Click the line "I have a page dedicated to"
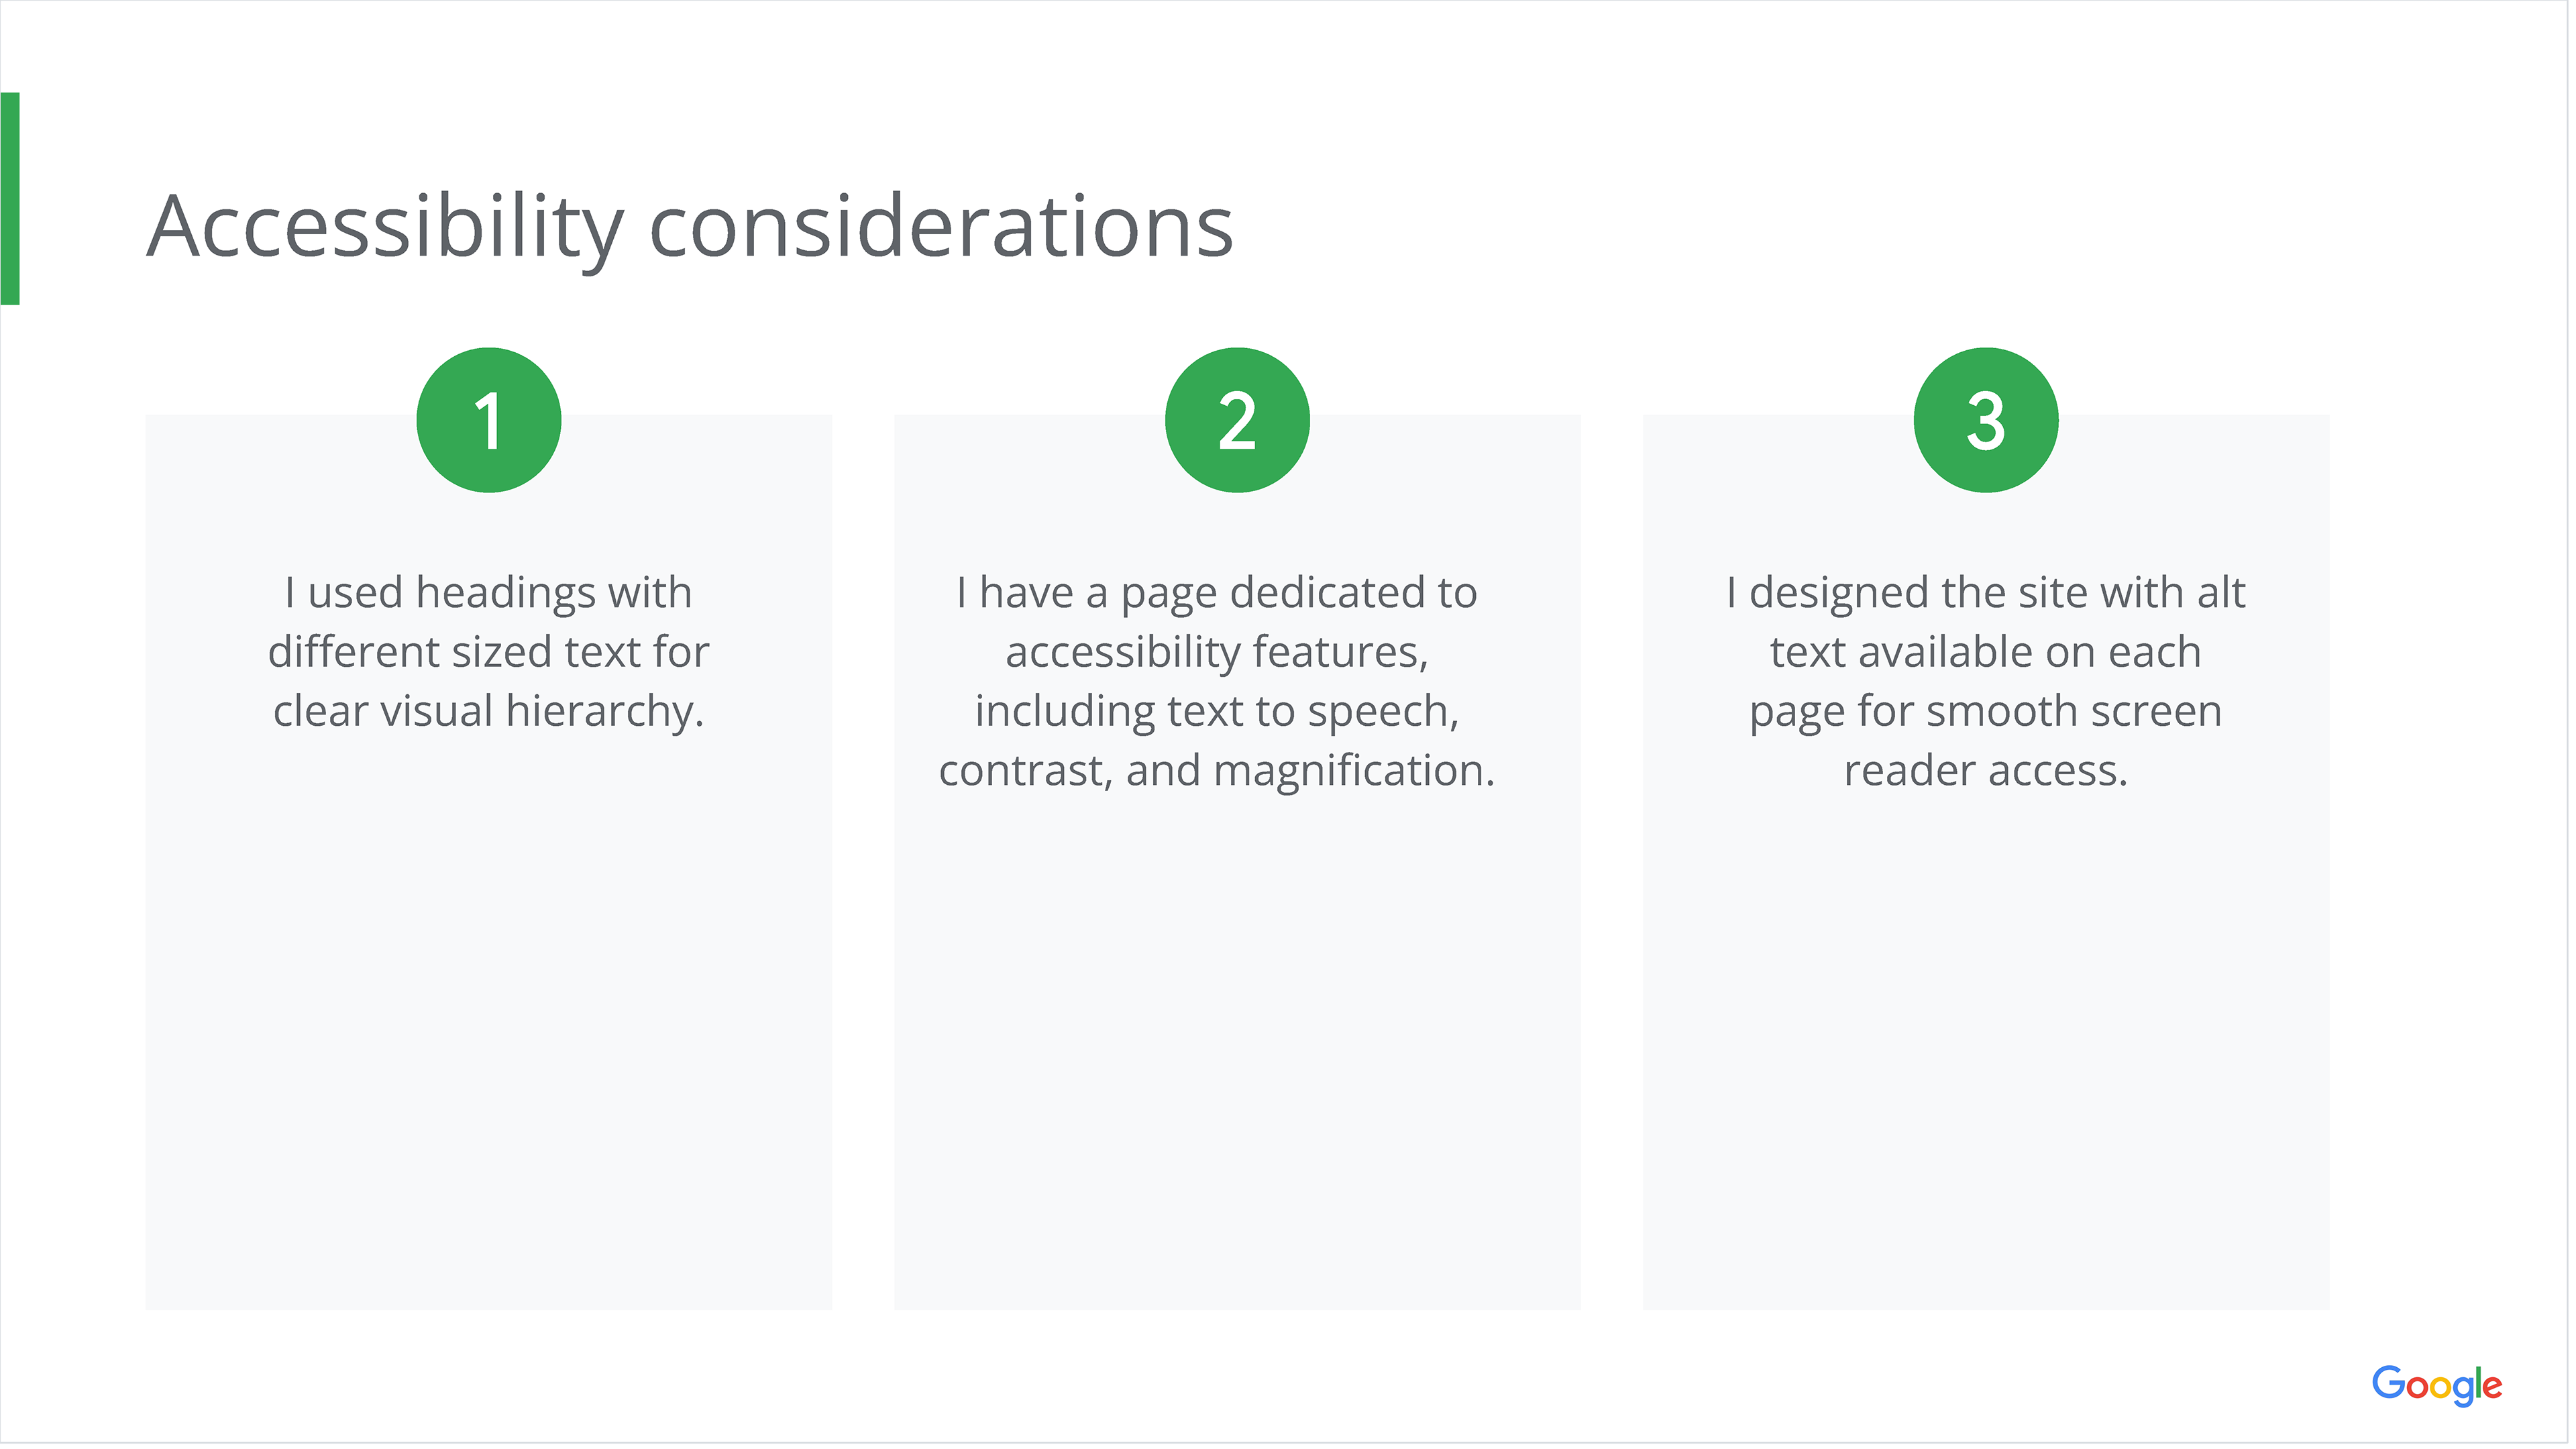This screenshot has width=2576, height=1449. coord(1217,593)
